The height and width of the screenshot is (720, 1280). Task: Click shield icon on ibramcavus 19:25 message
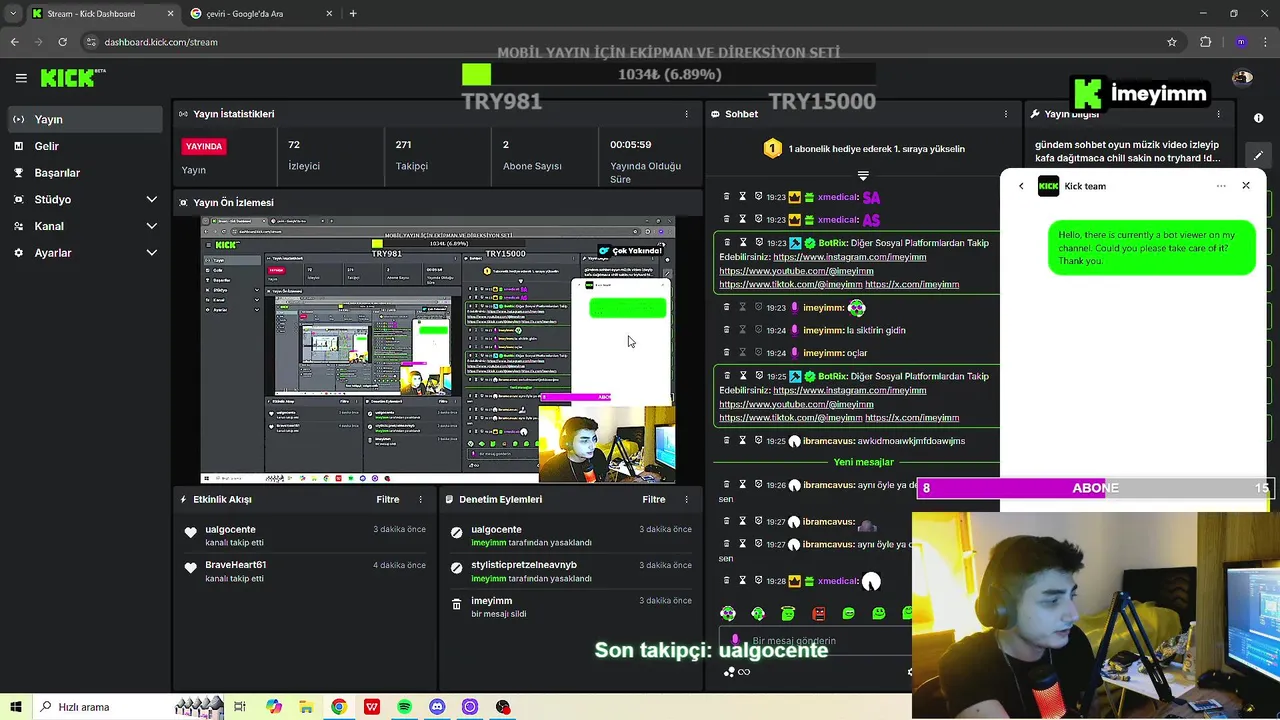(x=759, y=441)
